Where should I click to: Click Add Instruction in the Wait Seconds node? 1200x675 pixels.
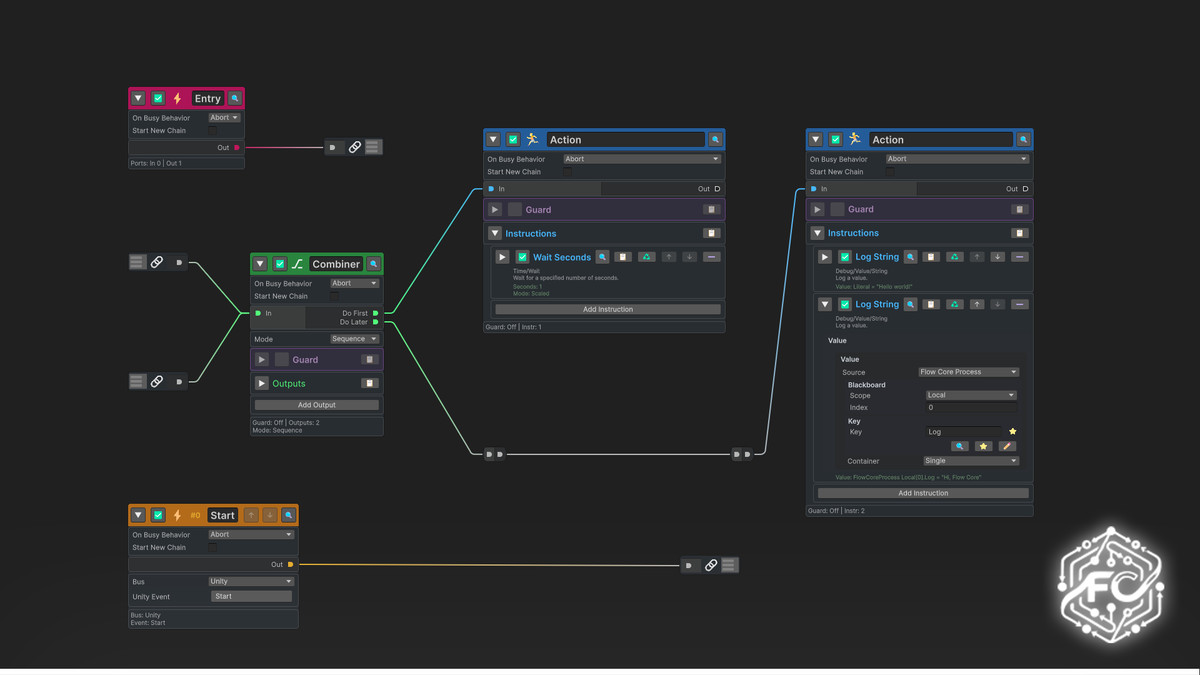coord(607,309)
